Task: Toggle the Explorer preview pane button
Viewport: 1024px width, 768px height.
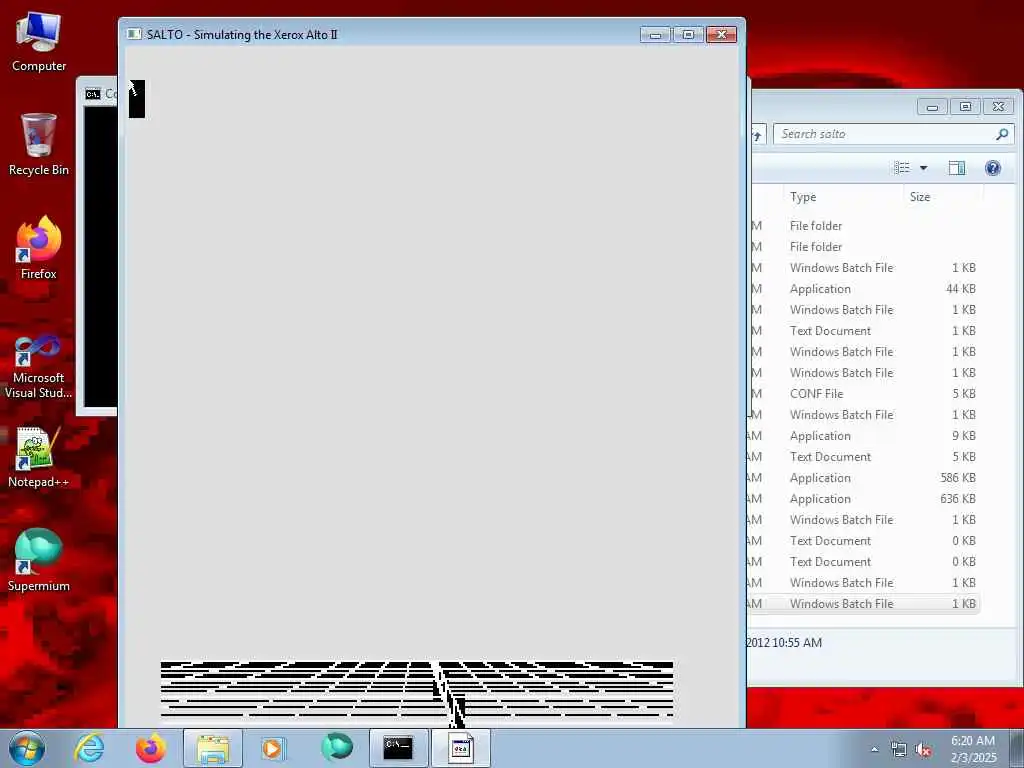Action: tap(957, 168)
